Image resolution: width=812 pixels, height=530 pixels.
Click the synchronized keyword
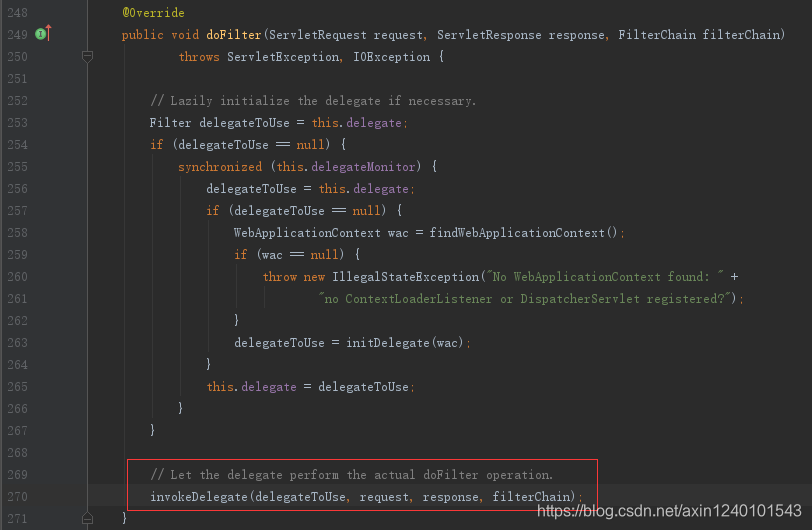[220, 167]
